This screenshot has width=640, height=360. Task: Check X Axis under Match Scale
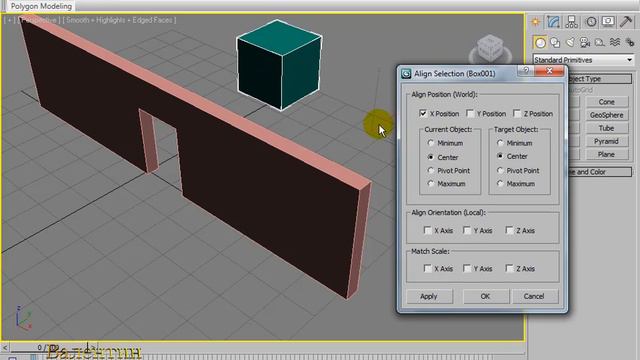(427, 269)
